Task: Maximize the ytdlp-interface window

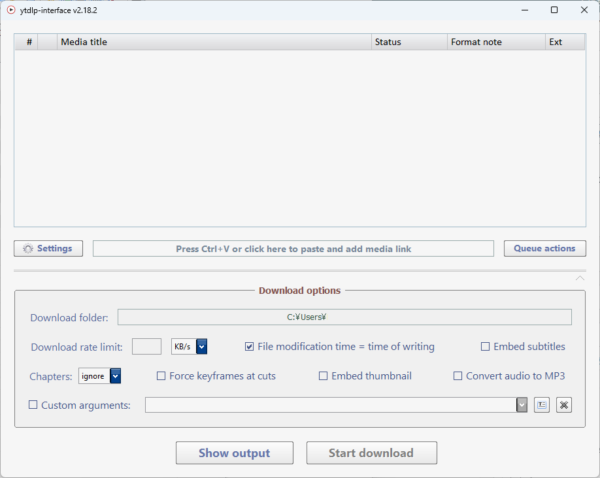Action: click(554, 10)
